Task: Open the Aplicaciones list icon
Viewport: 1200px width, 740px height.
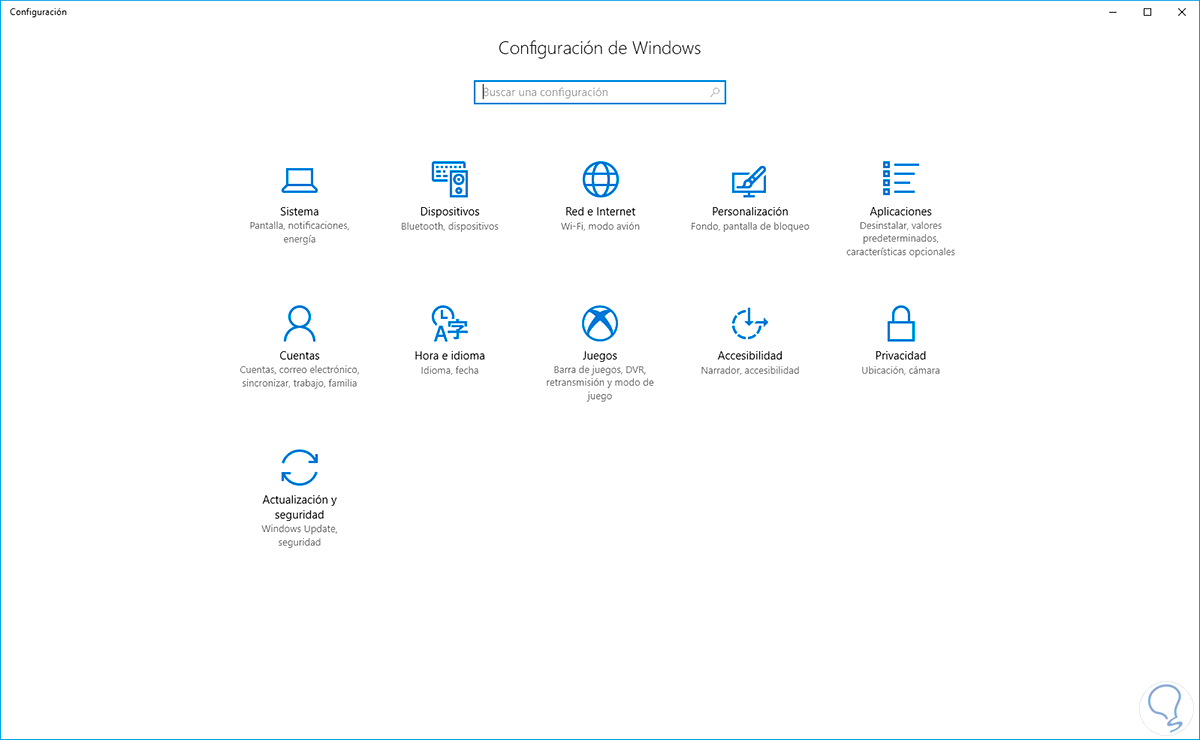Action: [x=900, y=179]
